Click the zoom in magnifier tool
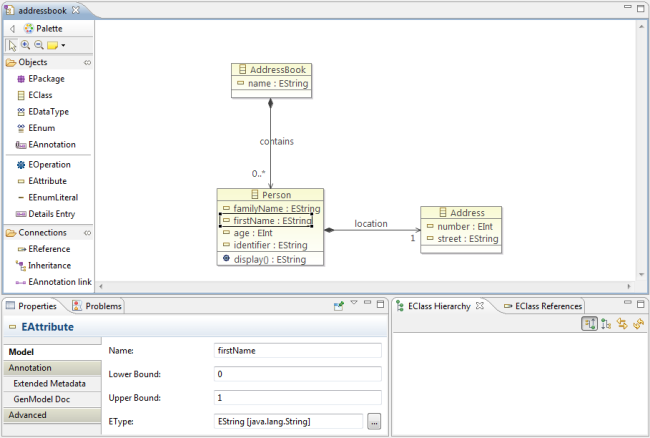 click(x=24, y=45)
